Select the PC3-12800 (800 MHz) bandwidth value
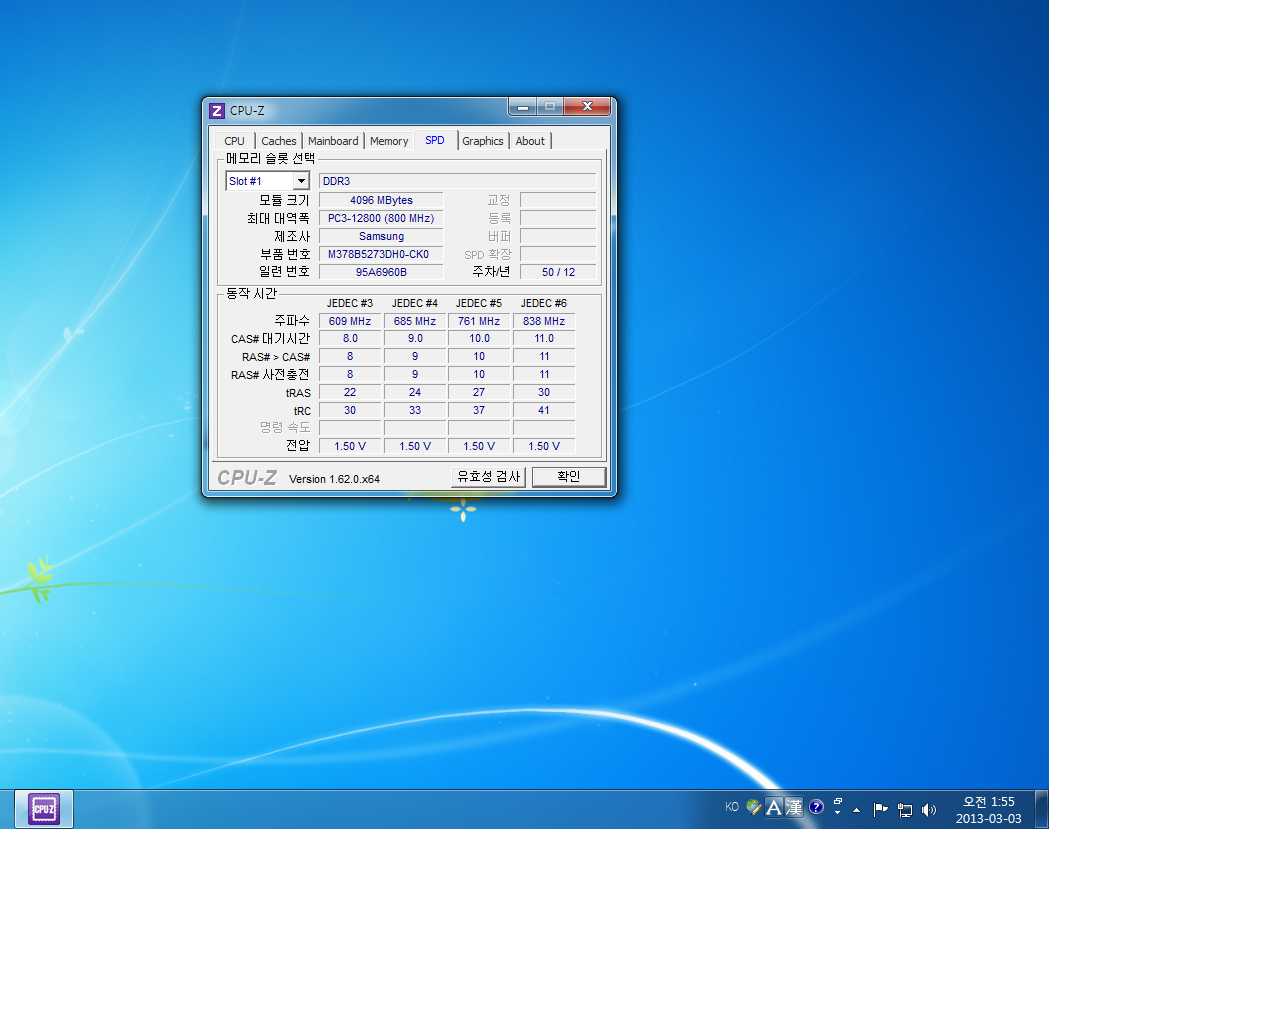Screen dimensions: 1280x1024 pyautogui.click(x=381, y=218)
